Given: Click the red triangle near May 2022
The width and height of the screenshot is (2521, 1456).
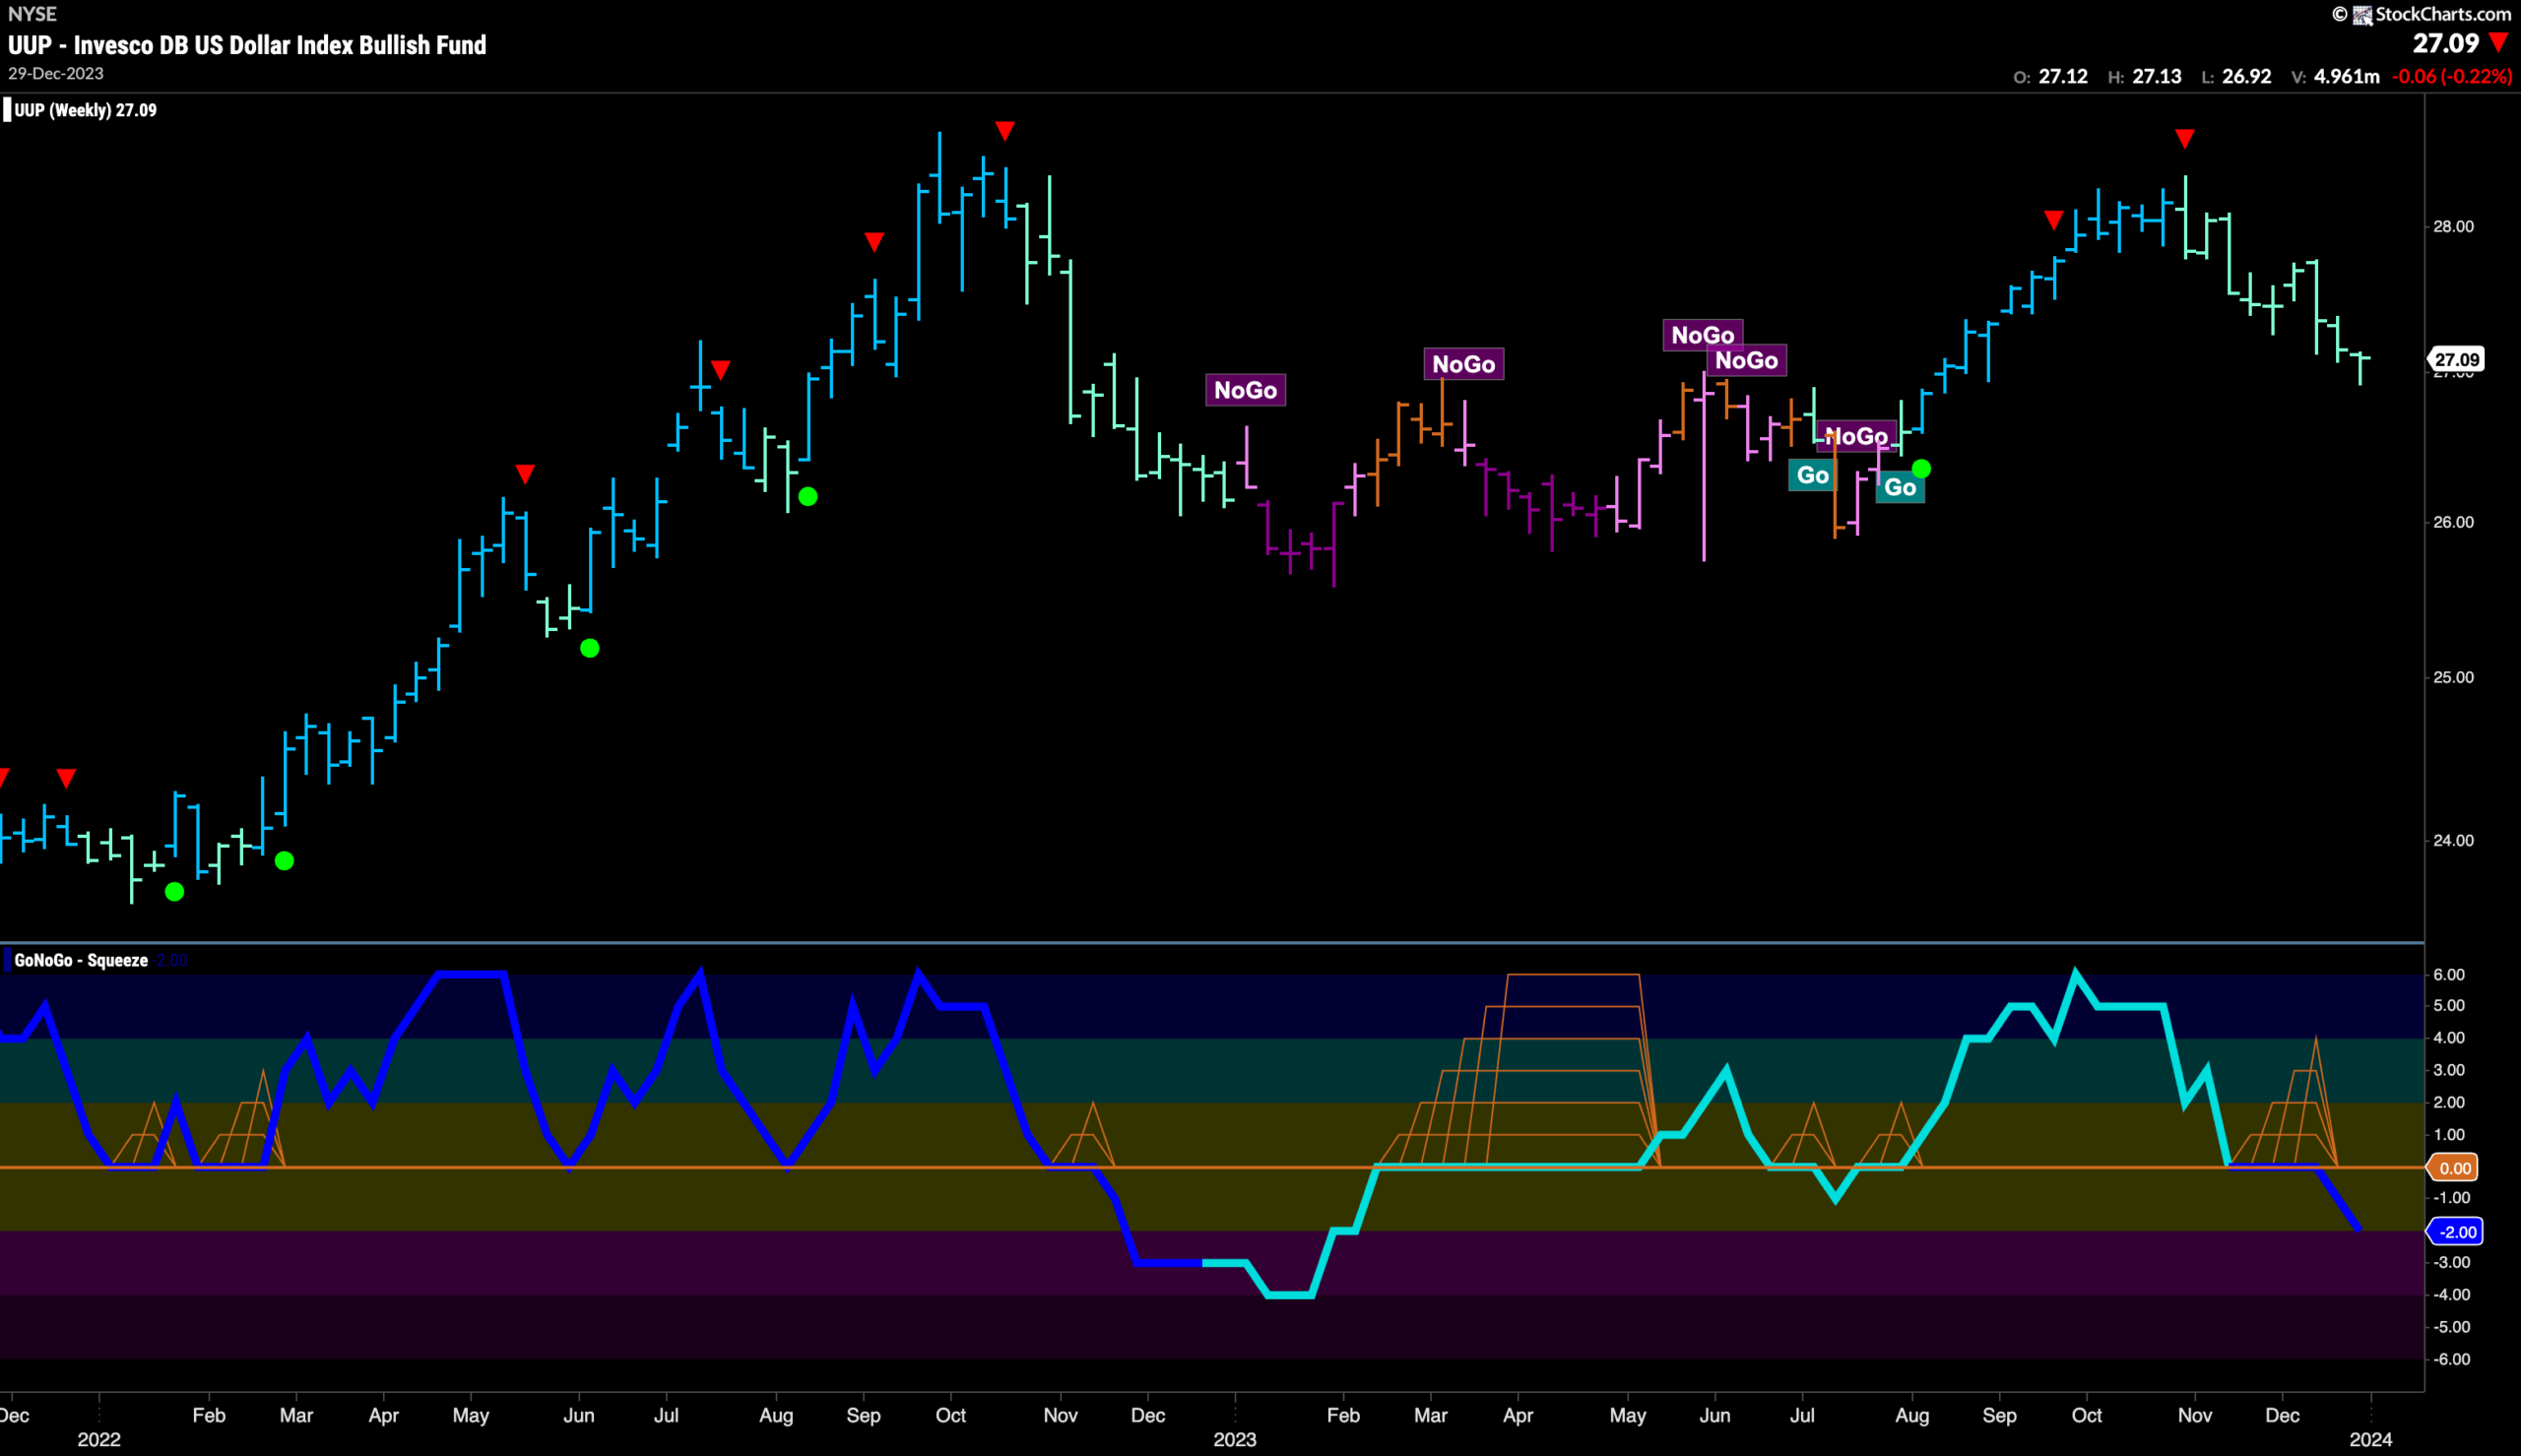Looking at the screenshot, I should point(525,473).
